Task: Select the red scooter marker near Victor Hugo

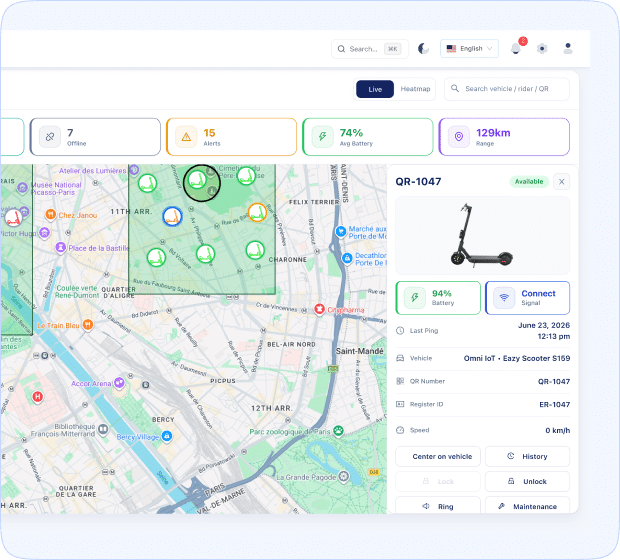Action: click(x=13, y=218)
